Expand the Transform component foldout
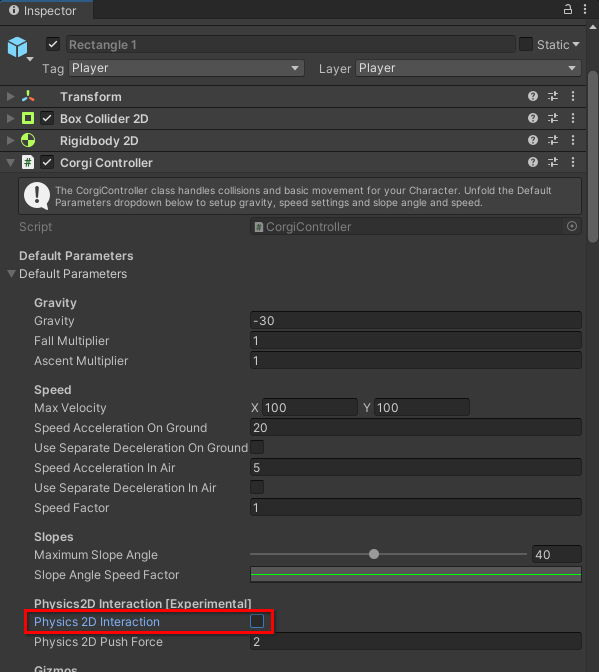This screenshot has width=599, height=672. [x=11, y=96]
